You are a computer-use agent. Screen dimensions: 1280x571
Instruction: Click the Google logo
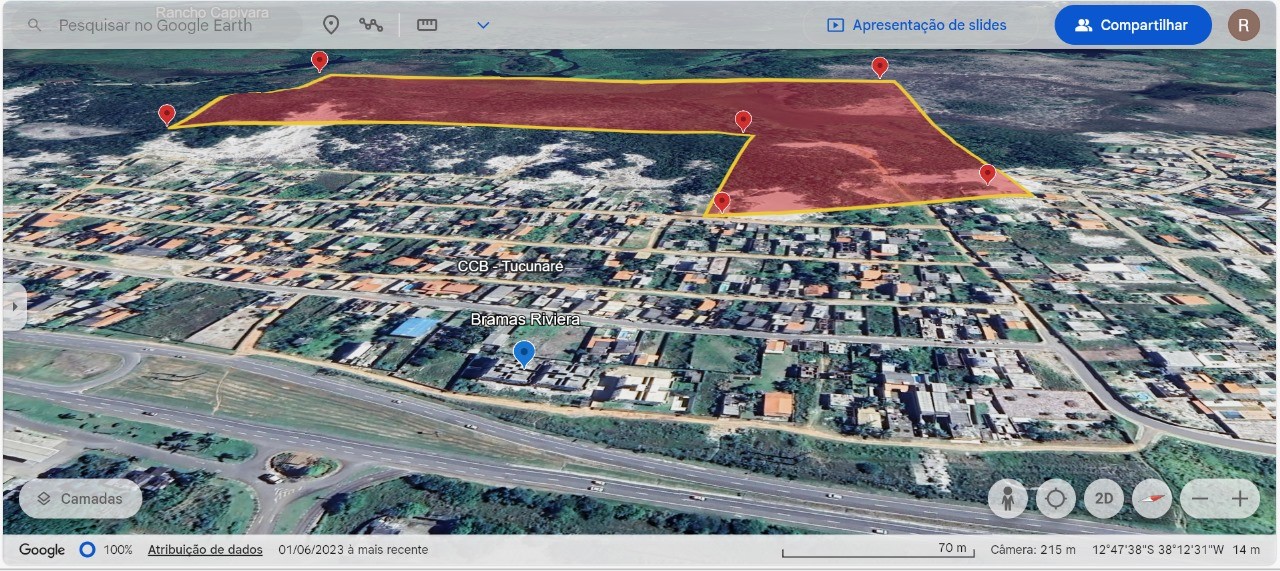pyautogui.click(x=42, y=550)
